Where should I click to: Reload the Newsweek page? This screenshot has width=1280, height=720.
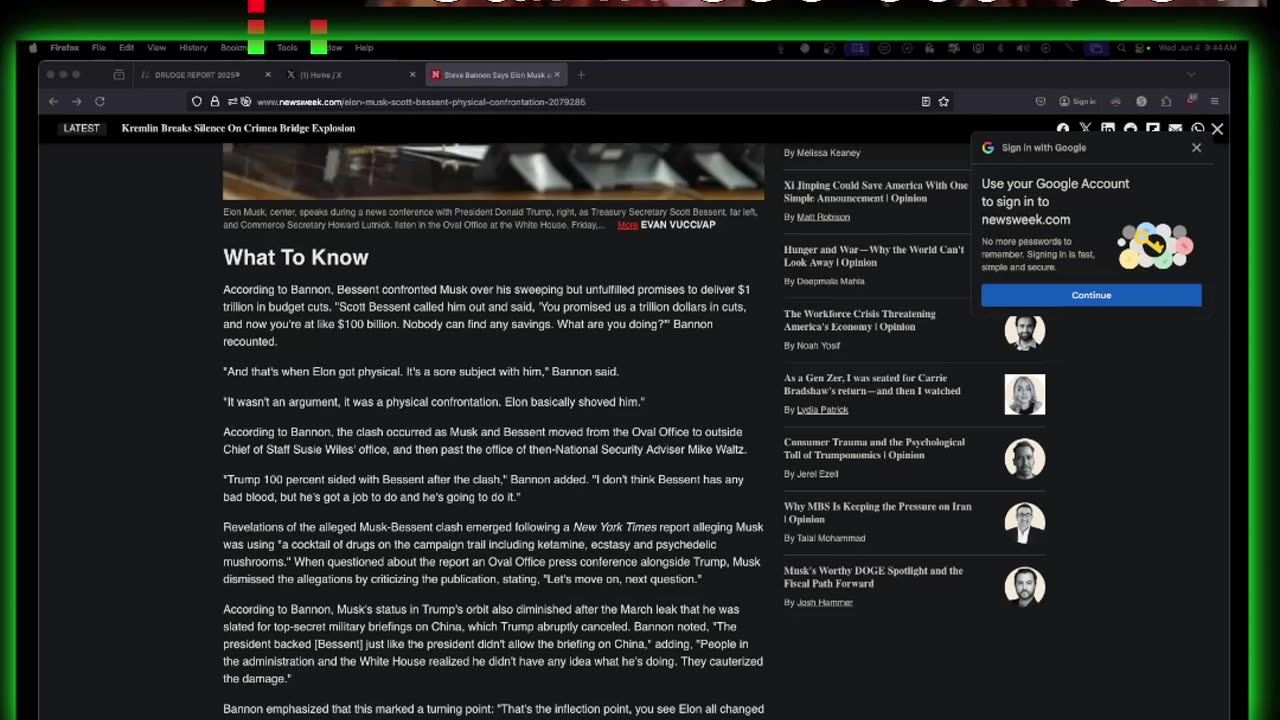click(x=100, y=101)
